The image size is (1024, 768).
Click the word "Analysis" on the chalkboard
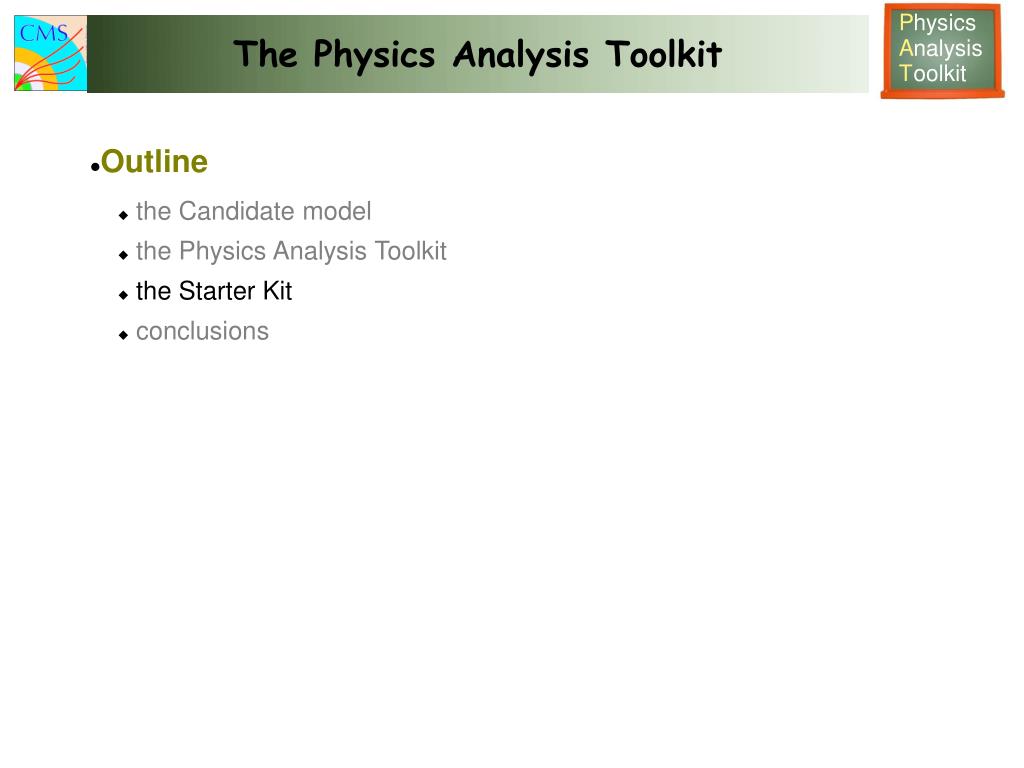click(940, 48)
